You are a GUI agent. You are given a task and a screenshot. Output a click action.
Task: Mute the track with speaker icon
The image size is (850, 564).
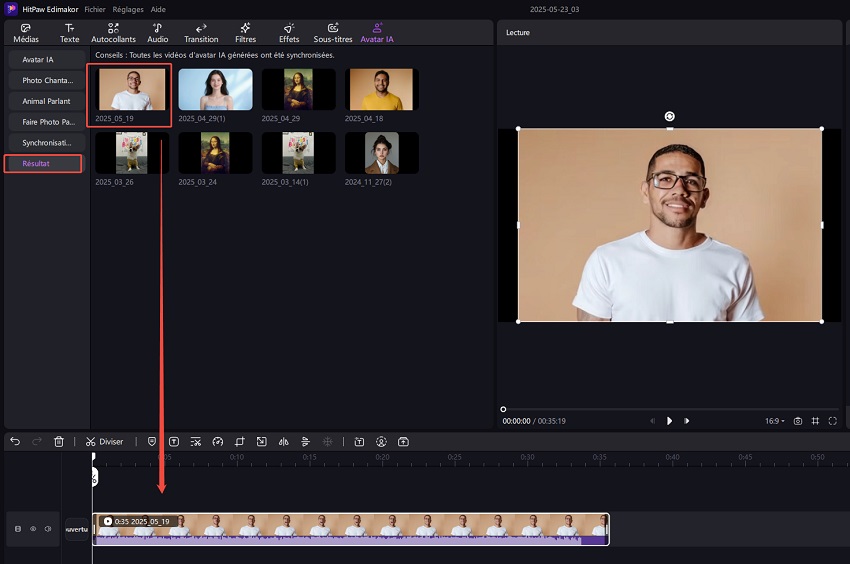48,529
